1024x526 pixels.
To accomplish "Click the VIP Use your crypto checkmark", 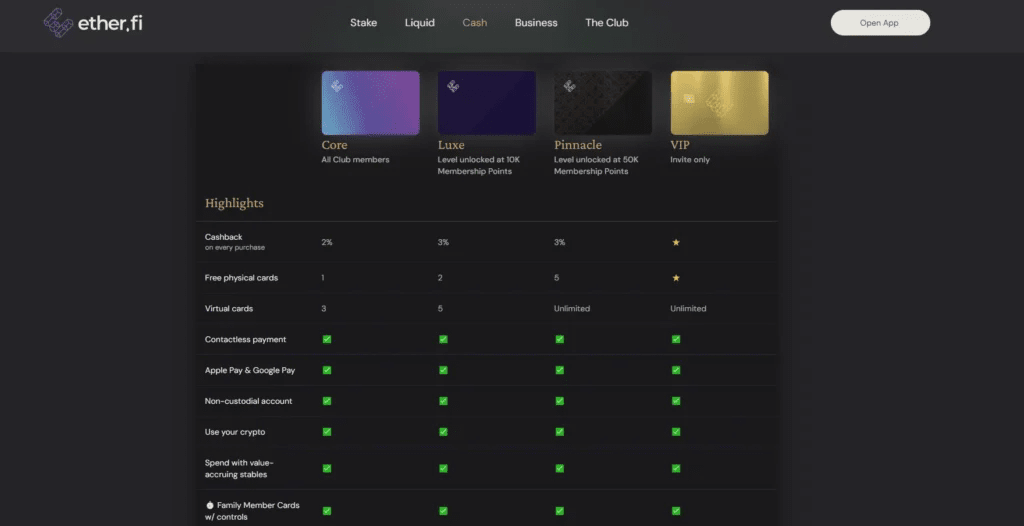I will point(676,432).
